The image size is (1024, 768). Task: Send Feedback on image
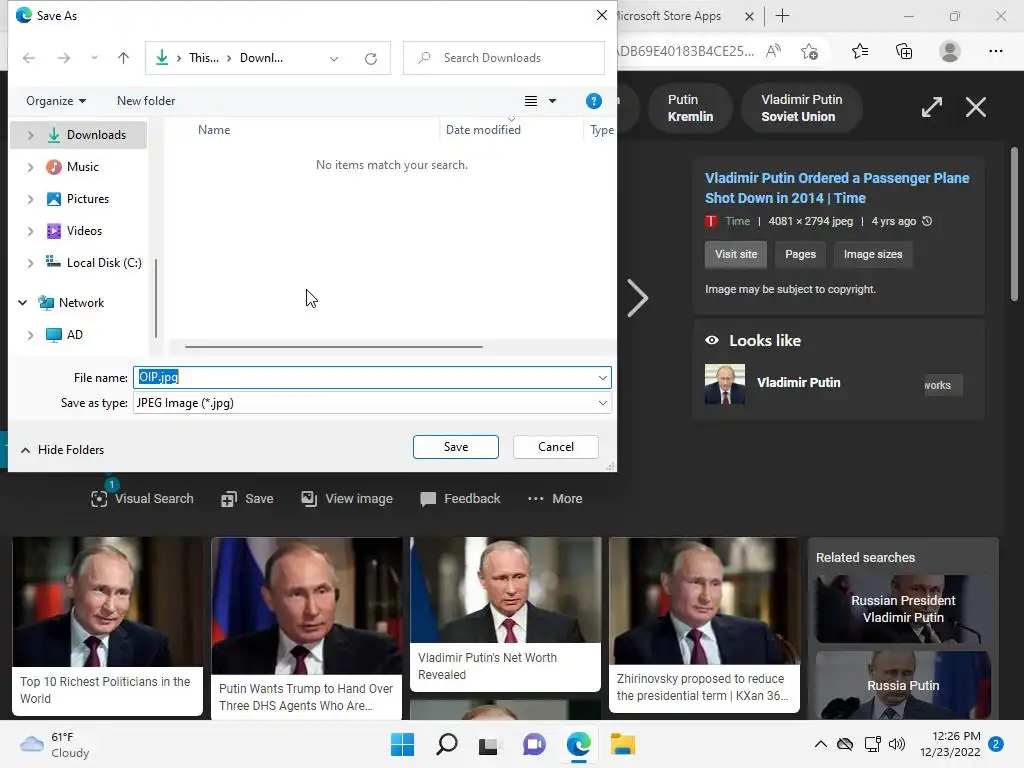(x=460, y=499)
